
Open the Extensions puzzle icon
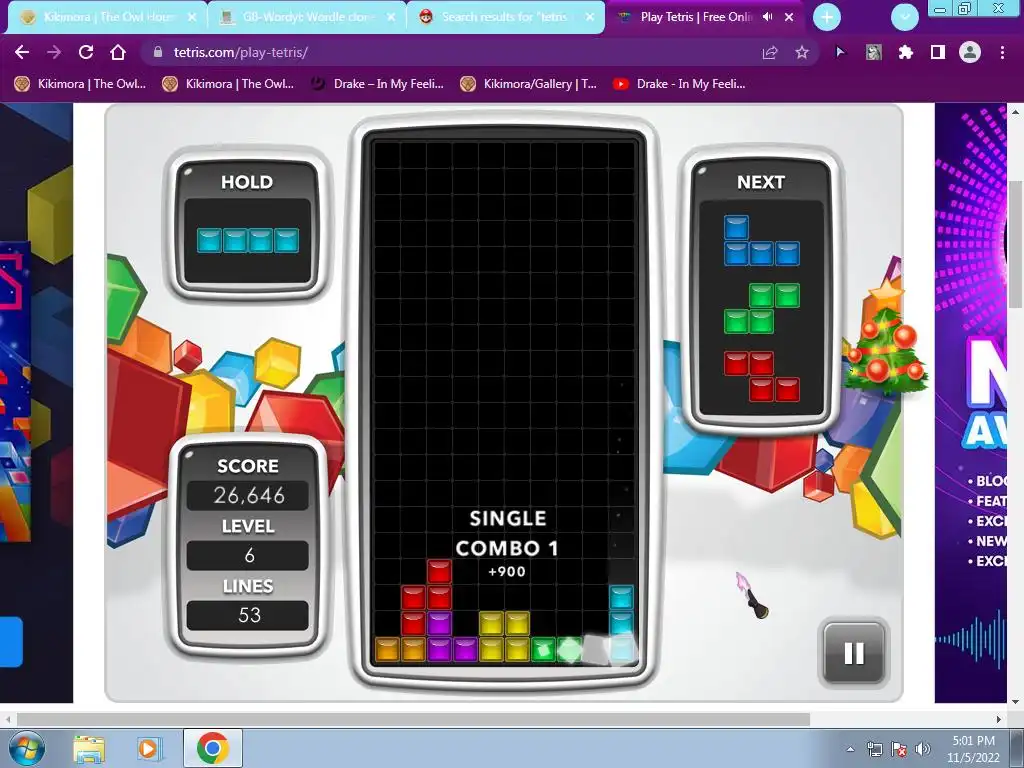point(906,52)
